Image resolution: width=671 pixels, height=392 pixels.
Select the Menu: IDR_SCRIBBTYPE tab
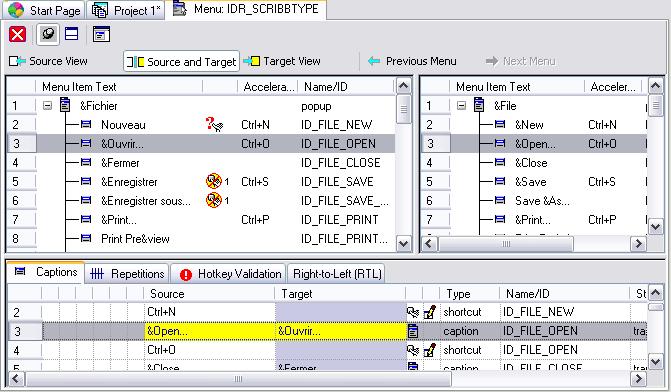tap(246, 9)
